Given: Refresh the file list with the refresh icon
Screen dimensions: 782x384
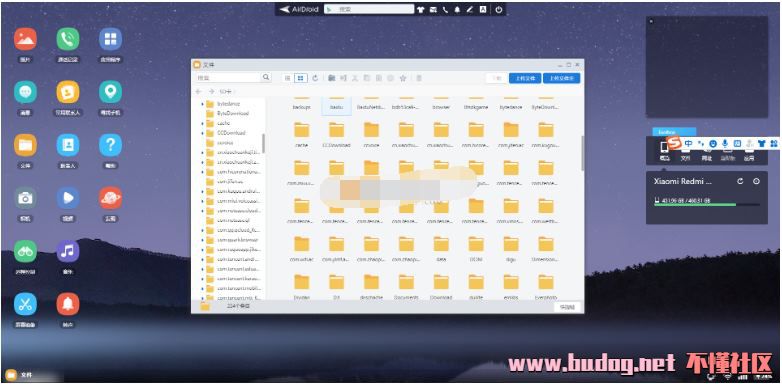Looking at the screenshot, I should pyautogui.click(x=315, y=78).
